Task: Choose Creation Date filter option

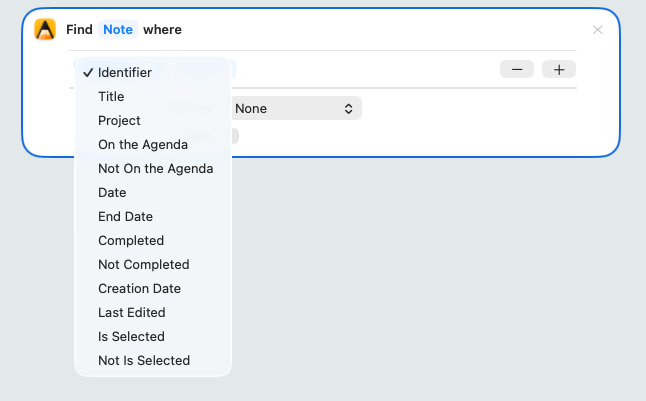Action: (139, 288)
